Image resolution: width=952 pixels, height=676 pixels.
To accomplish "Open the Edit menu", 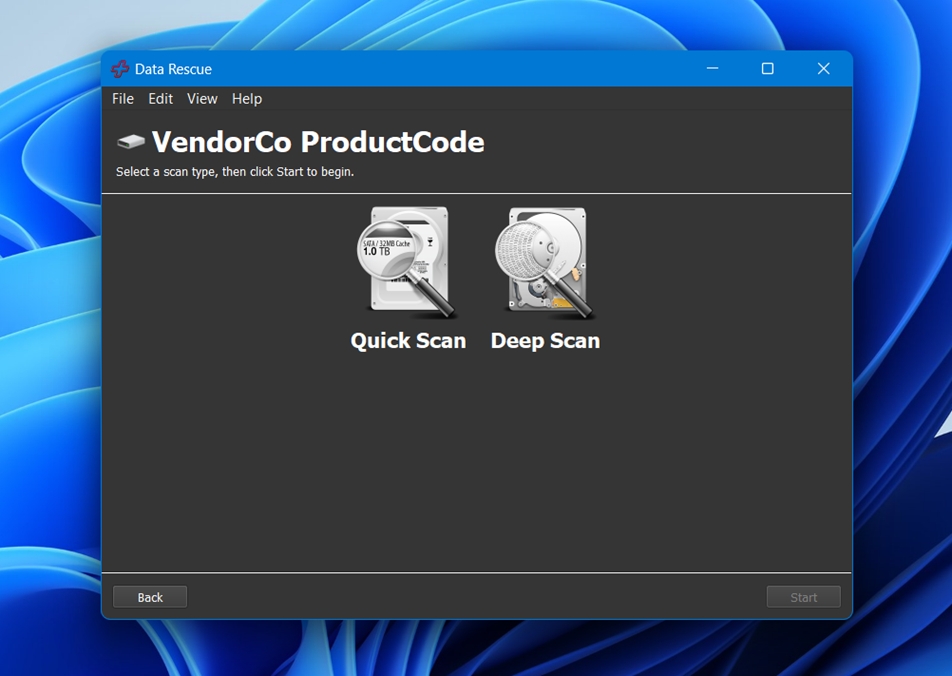I will (x=160, y=99).
